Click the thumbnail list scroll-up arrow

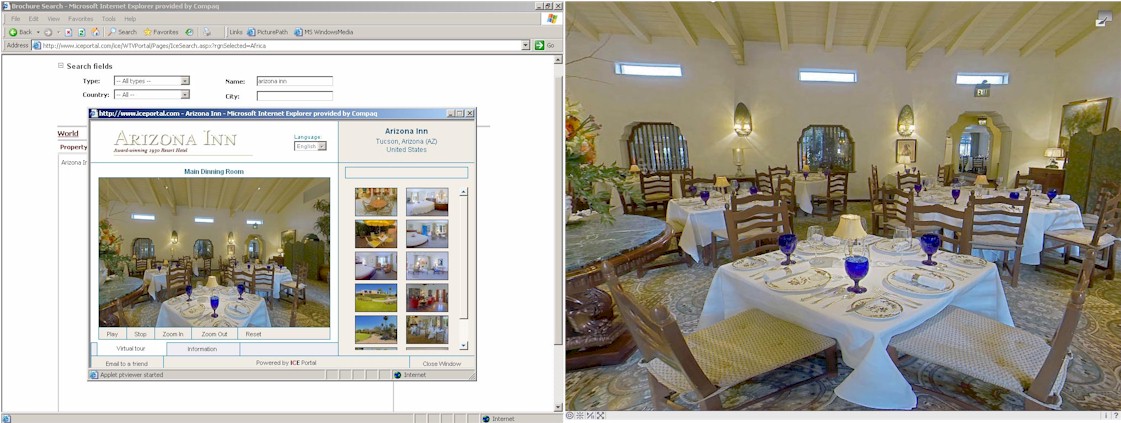[x=464, y=191]
